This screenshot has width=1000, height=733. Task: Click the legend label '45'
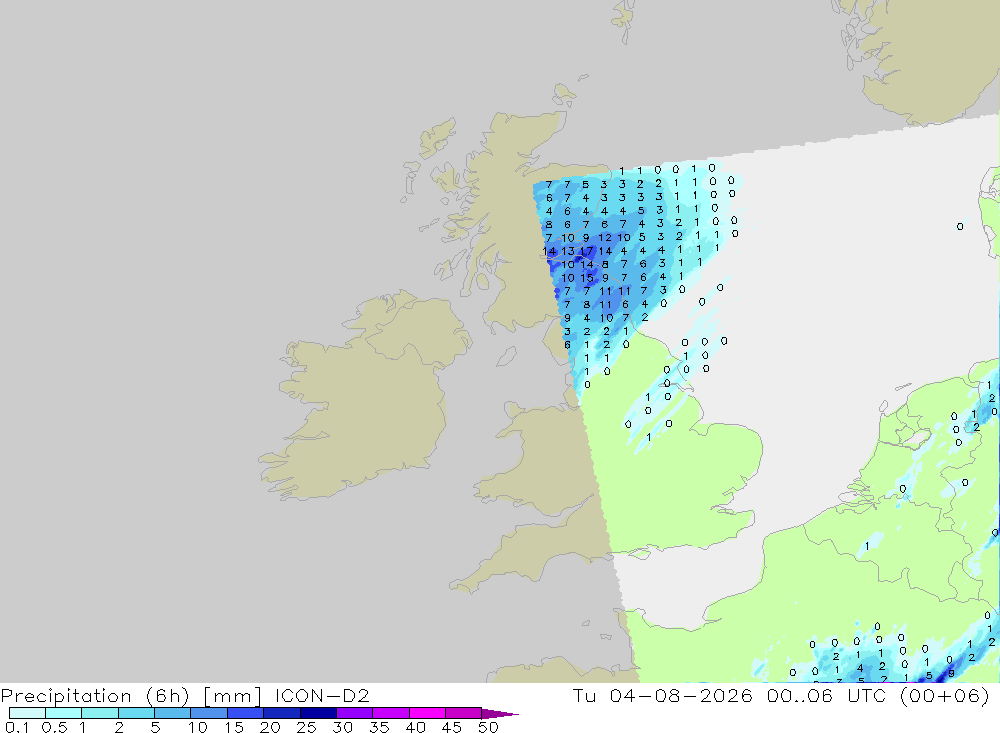(452, 727)
